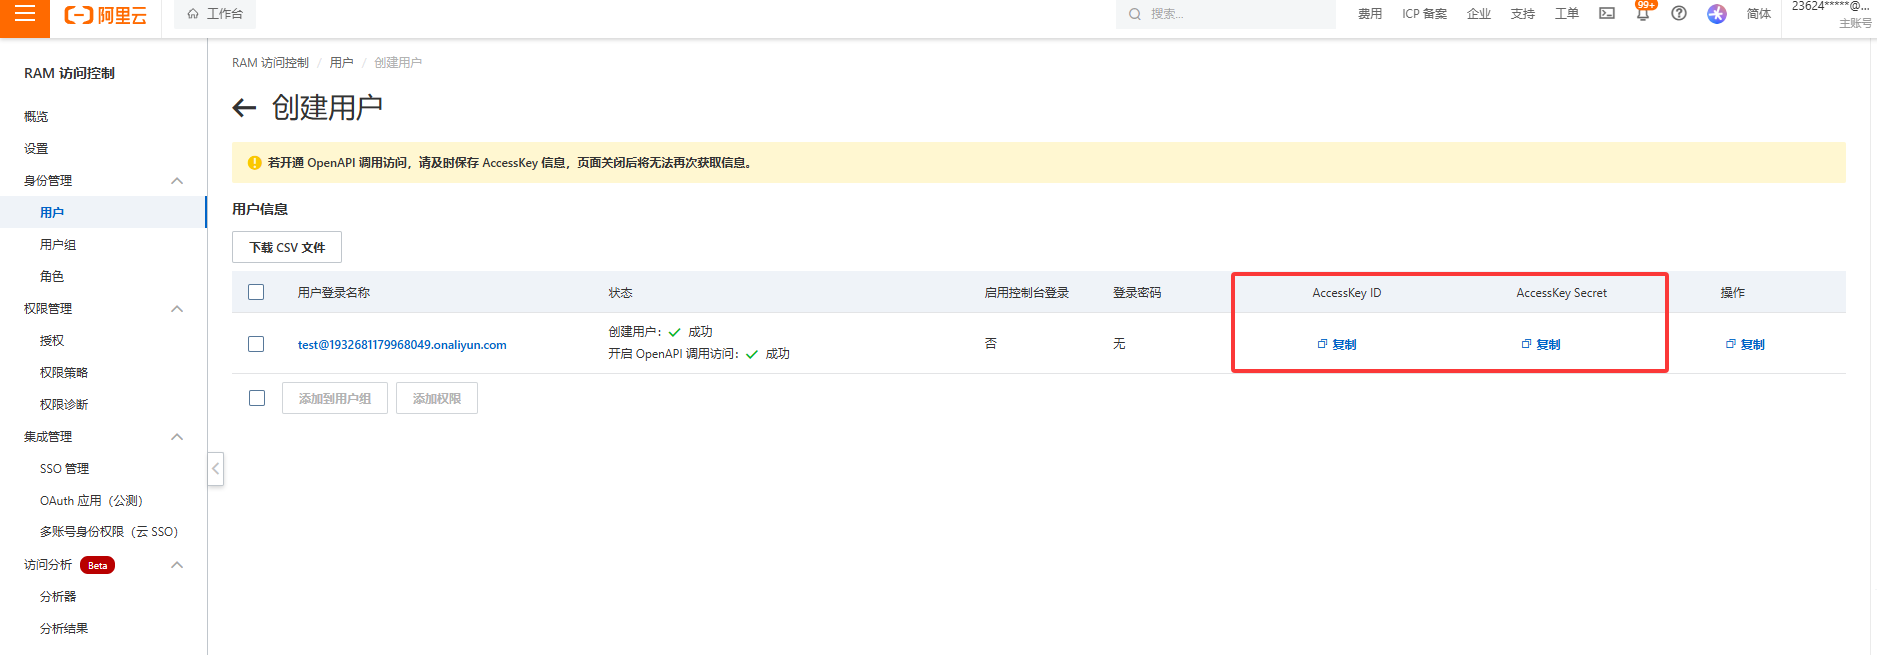Click the 添加权限 button

tap(437, 398)
